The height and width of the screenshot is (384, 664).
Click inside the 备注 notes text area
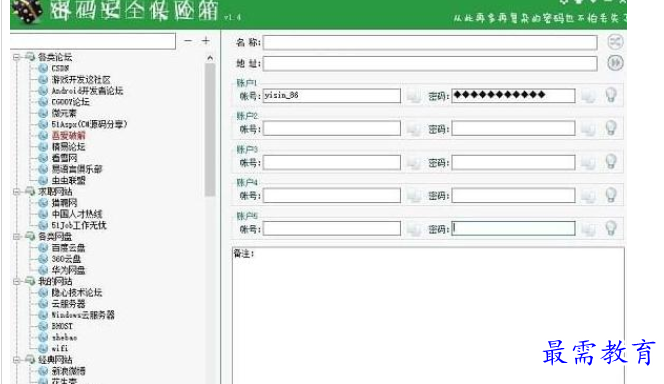(428, 315)
